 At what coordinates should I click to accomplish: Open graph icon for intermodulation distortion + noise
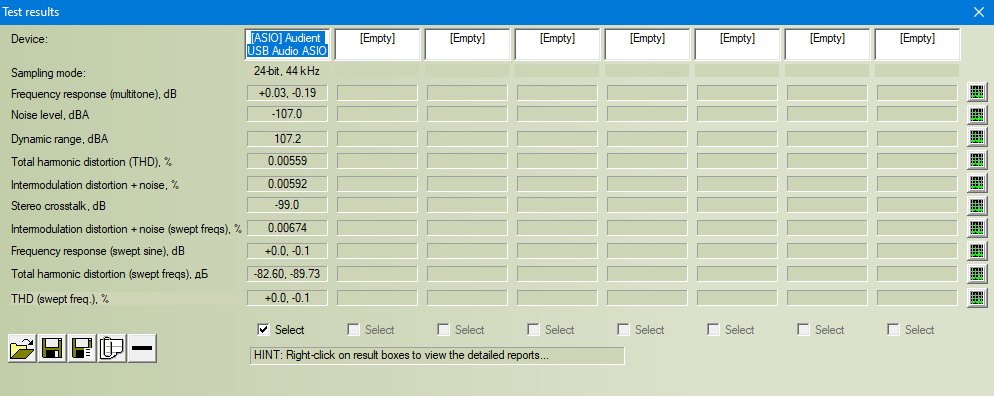[x=977, y=184]
